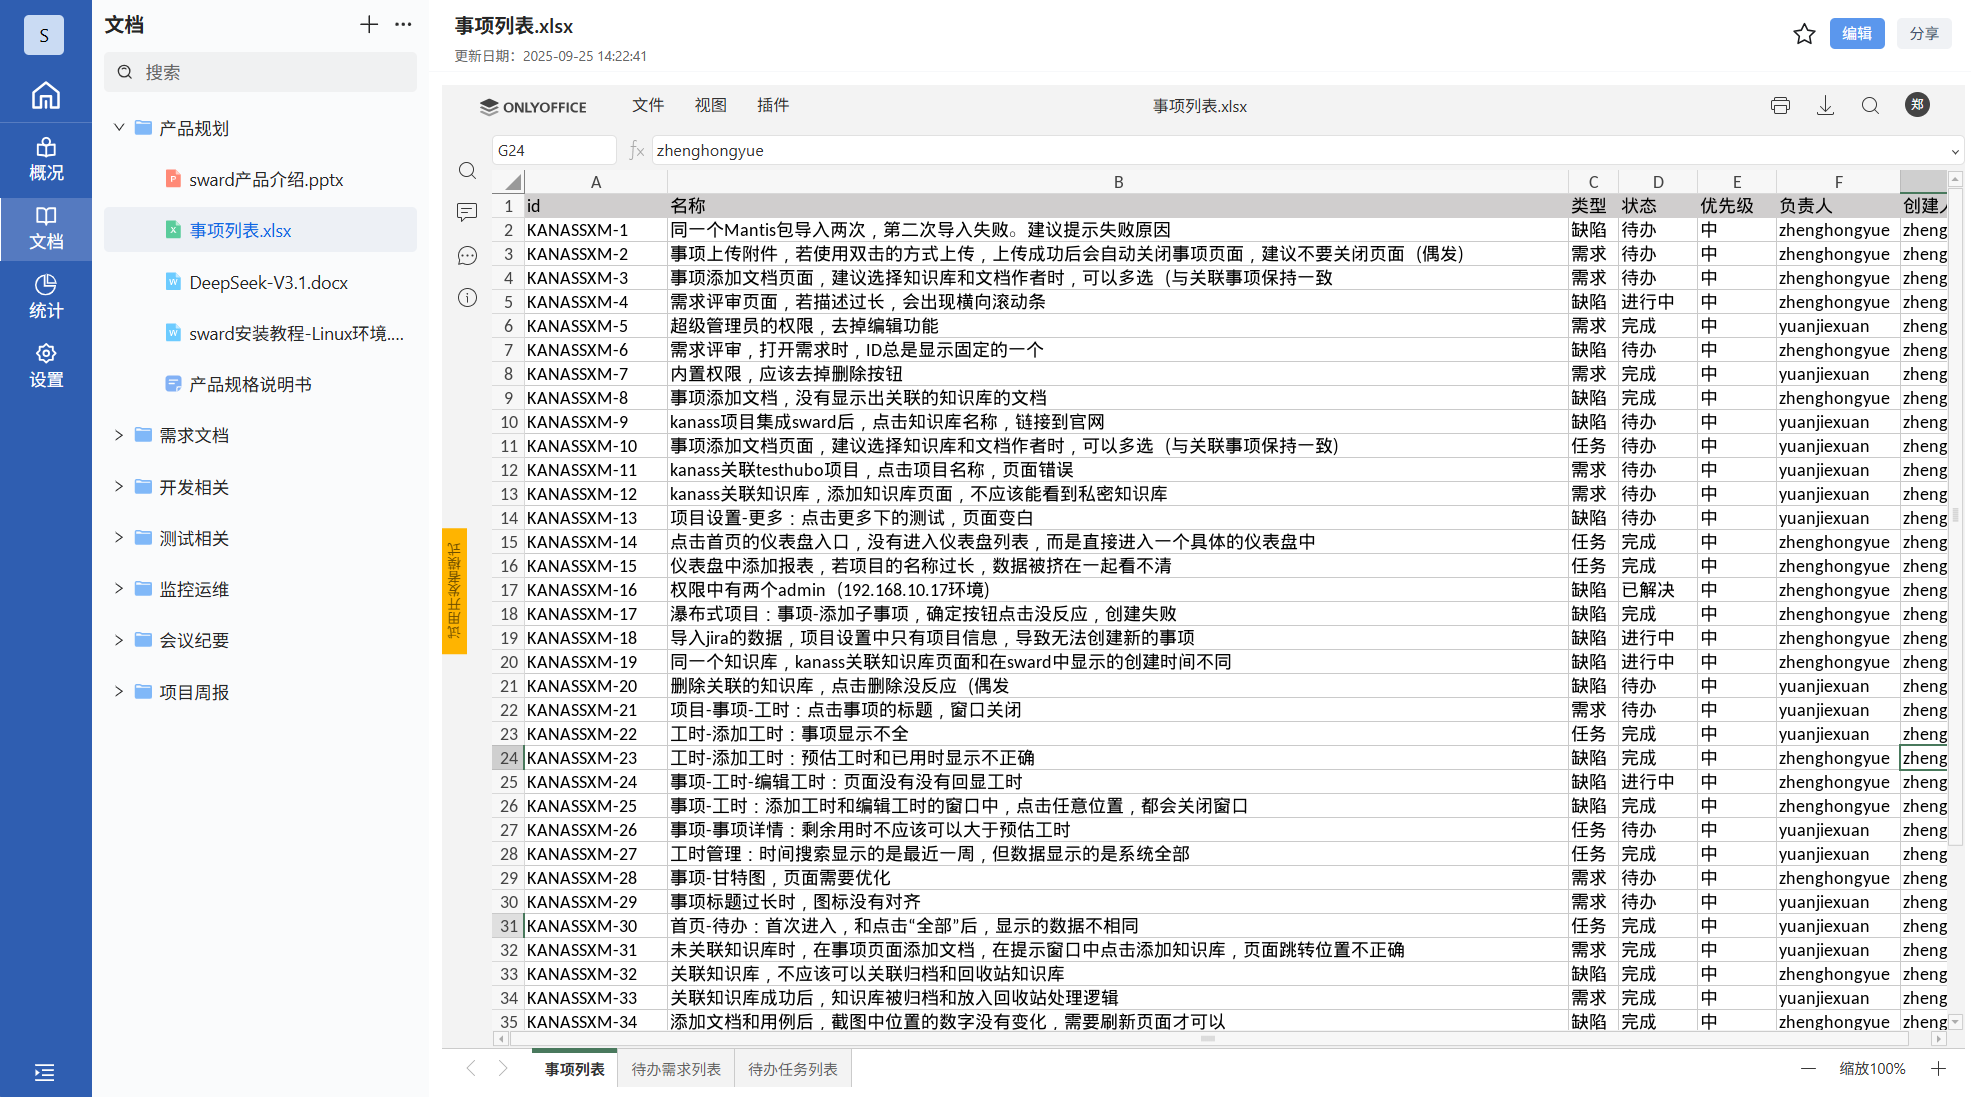Screen dimensions: 1971x1097
Task: Collapse the 产品规划 folder
Action: point(119,128)
